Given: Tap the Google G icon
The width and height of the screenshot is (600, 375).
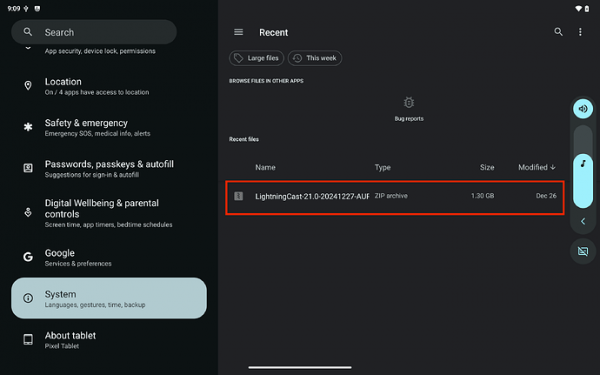Looking at the screenshot, I should [x=28, y=257].
